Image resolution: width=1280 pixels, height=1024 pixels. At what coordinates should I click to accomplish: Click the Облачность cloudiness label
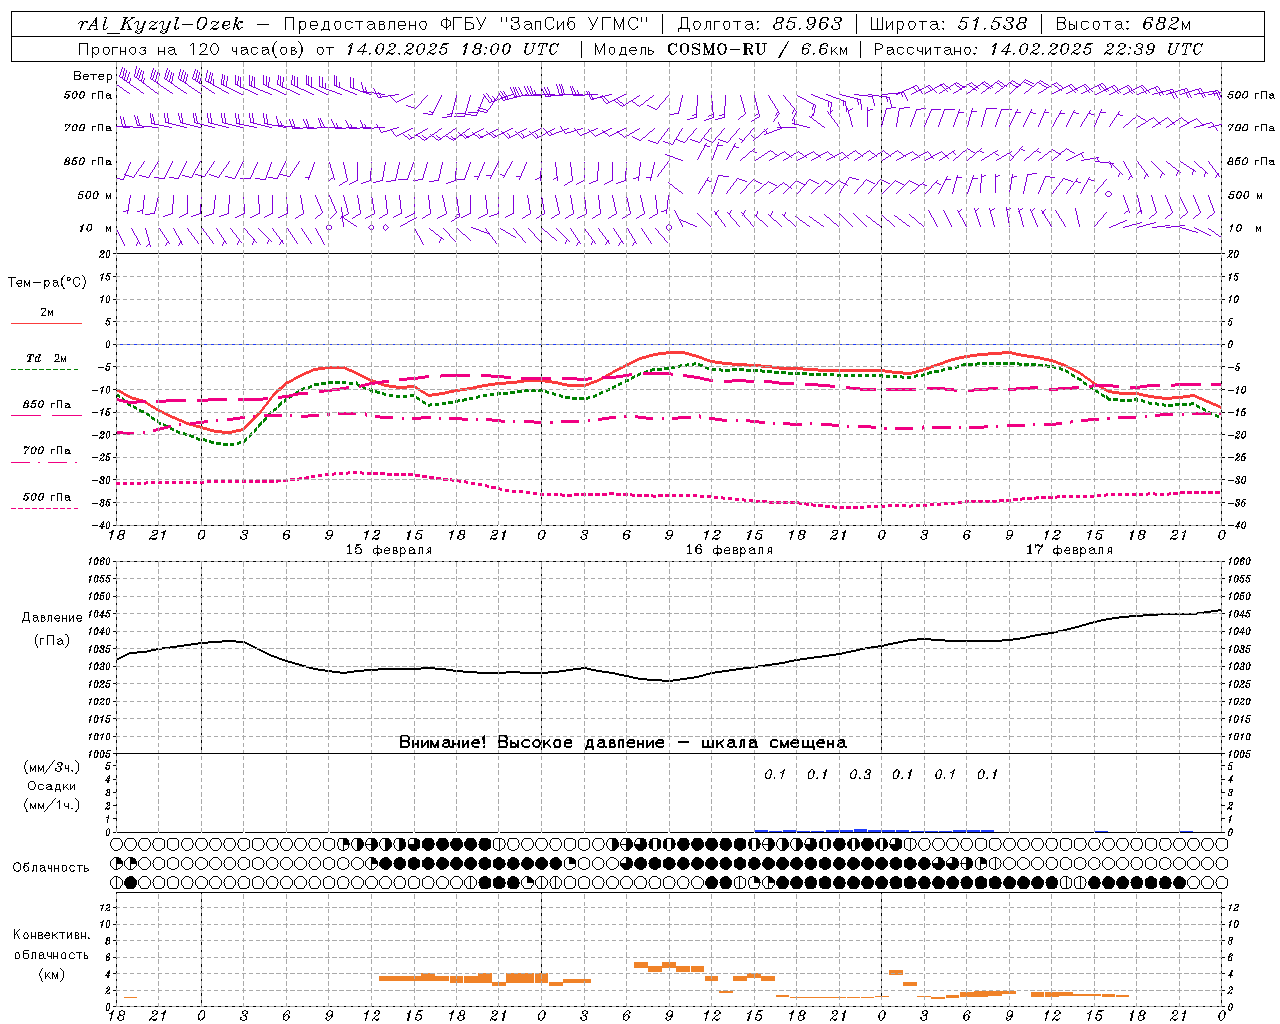(x=51, y=868)
